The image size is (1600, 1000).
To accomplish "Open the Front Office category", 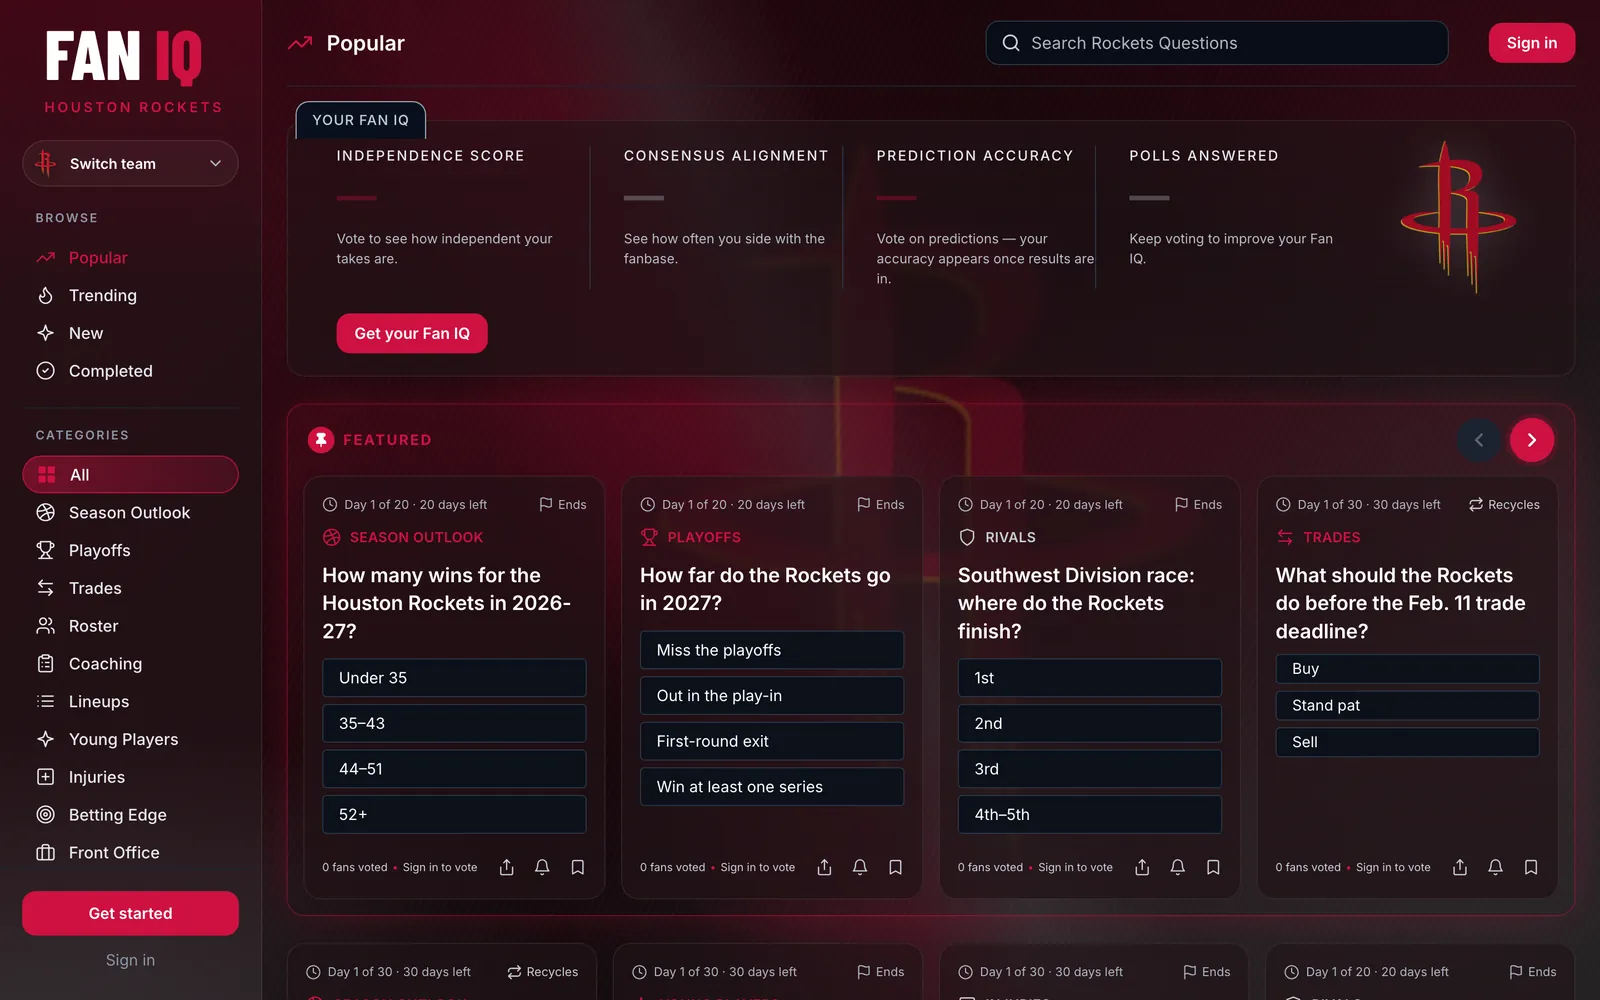I will click(x=130, y=853).
